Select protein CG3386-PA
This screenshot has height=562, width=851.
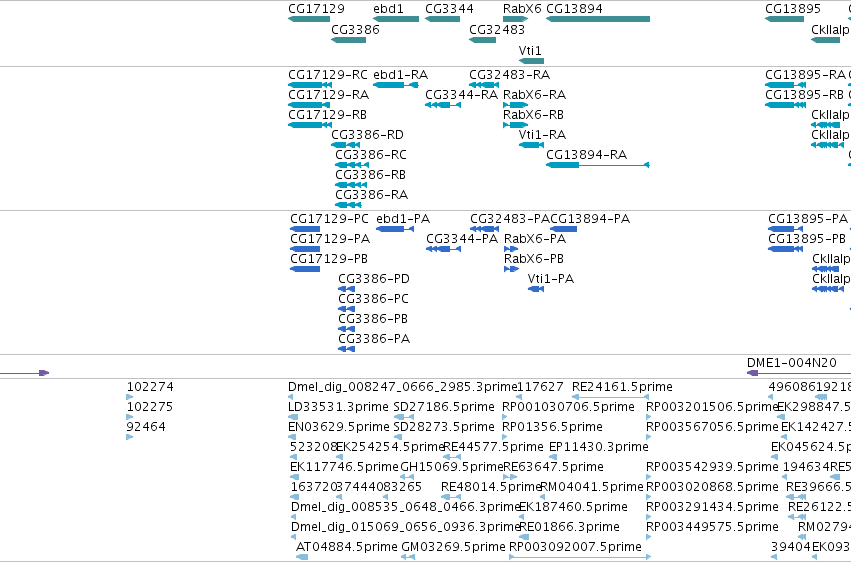coord(346,349)
